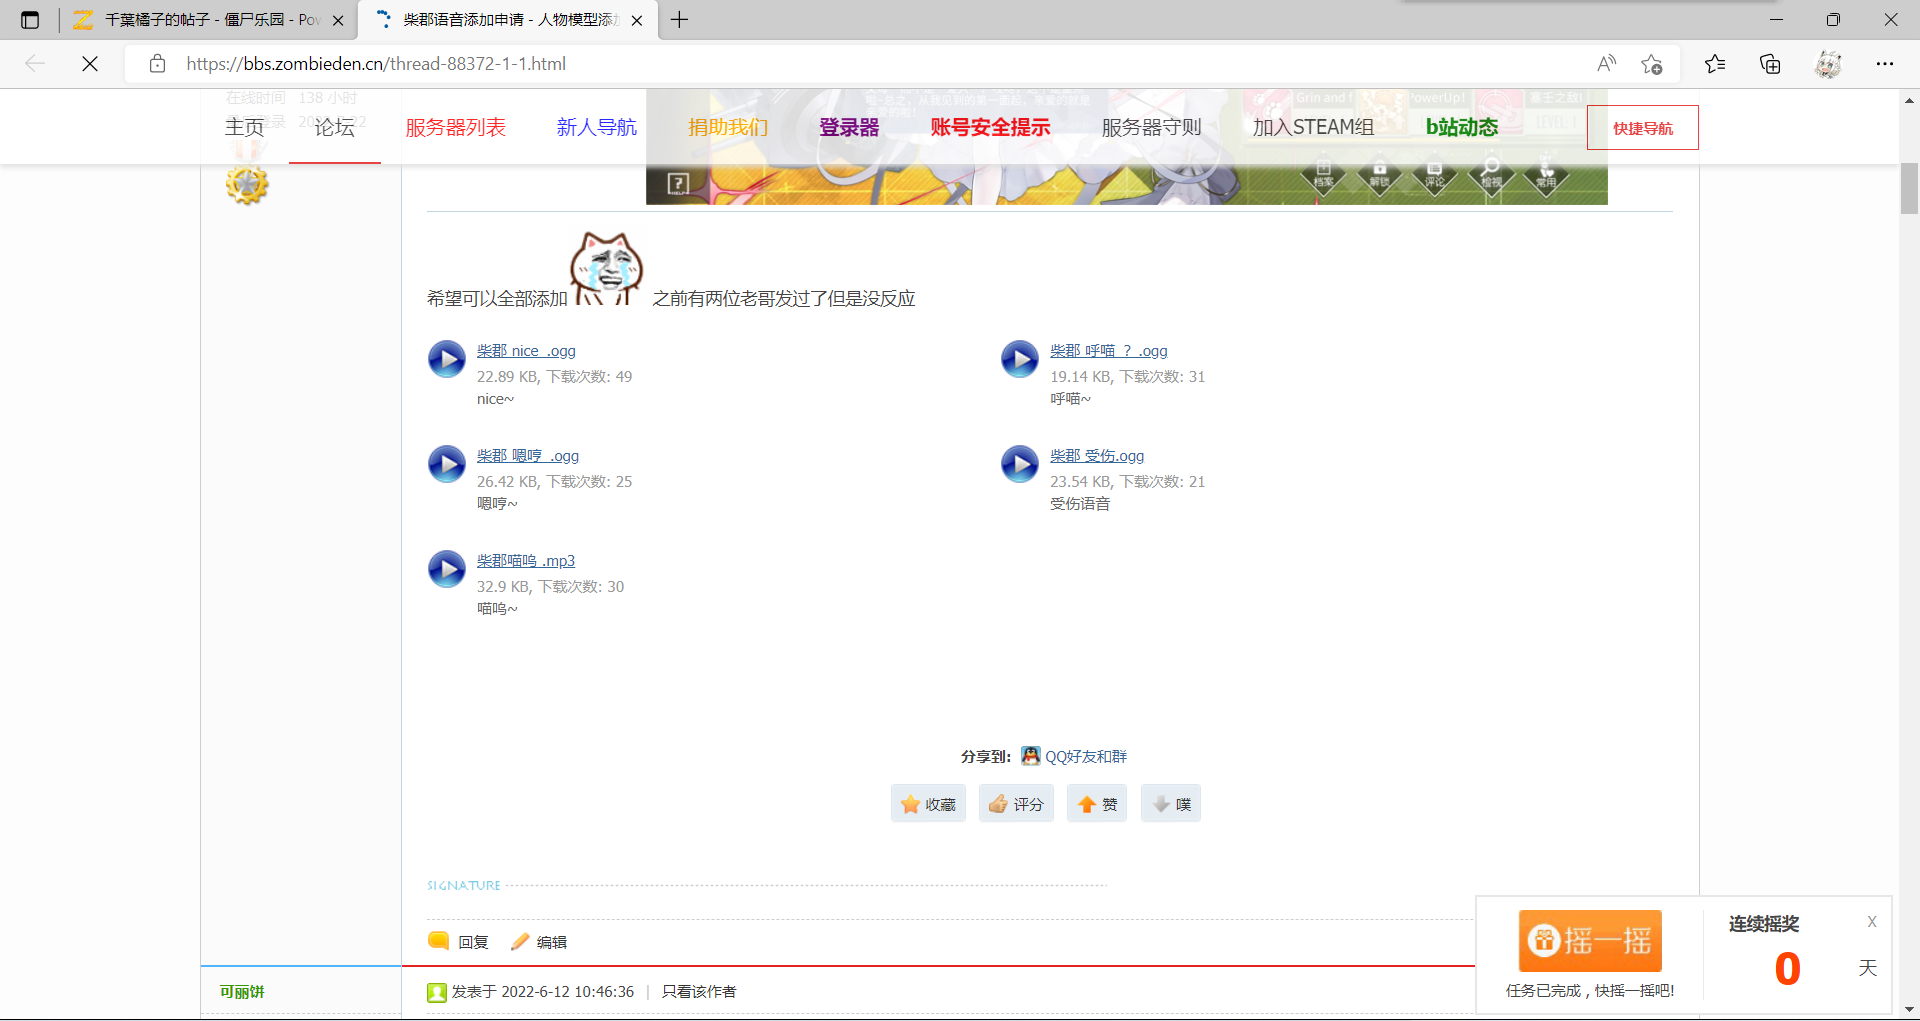Click the site info lock icon
Viewport: 1920px width, 1021px height.
click(157, 64)
